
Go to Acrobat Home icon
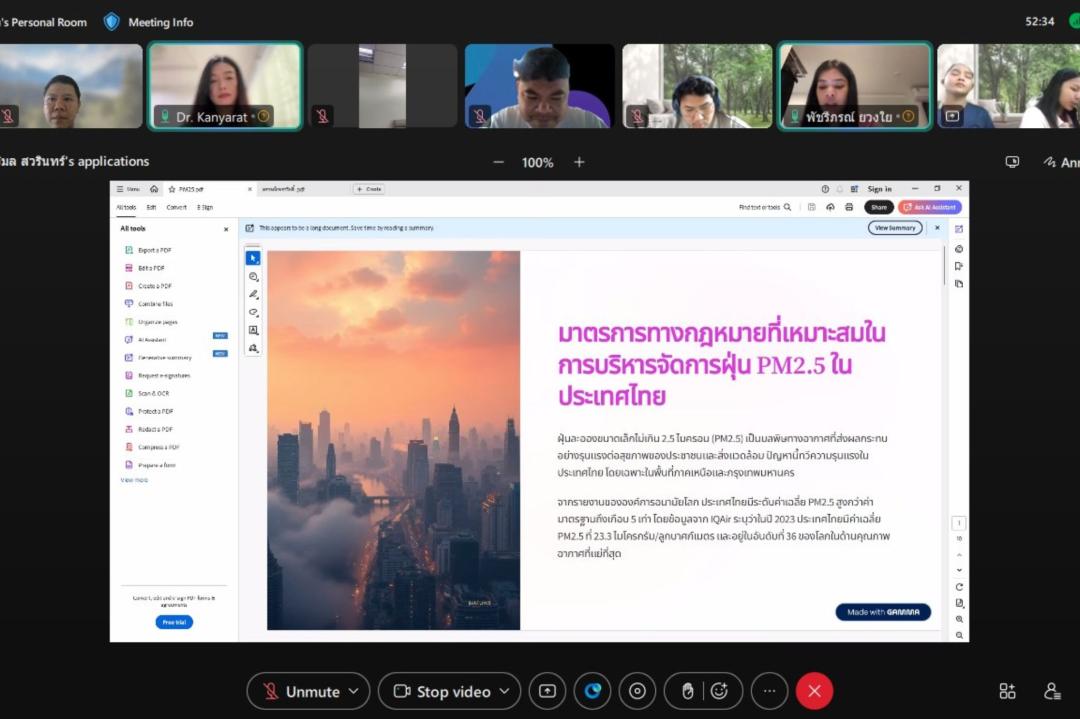(154, 189)
